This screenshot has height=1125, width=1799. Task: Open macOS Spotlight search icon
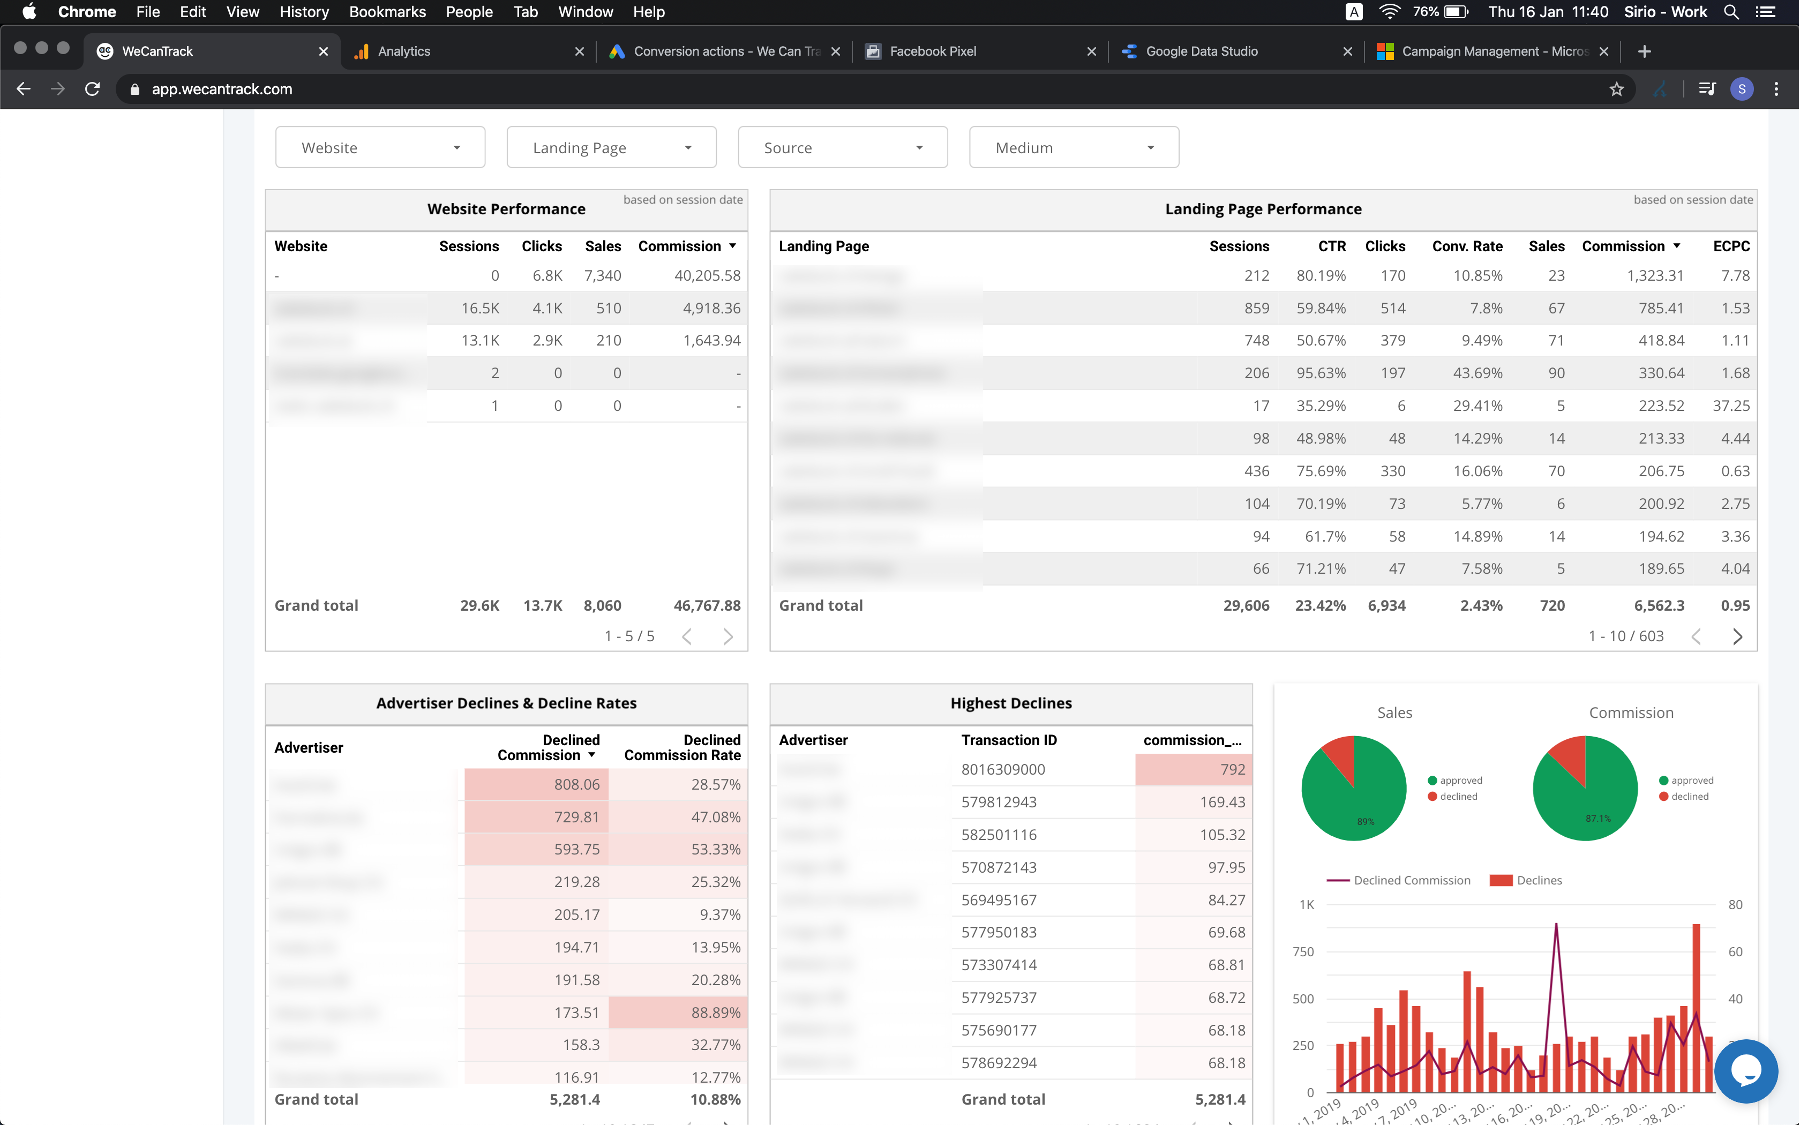pos(1731,12)
